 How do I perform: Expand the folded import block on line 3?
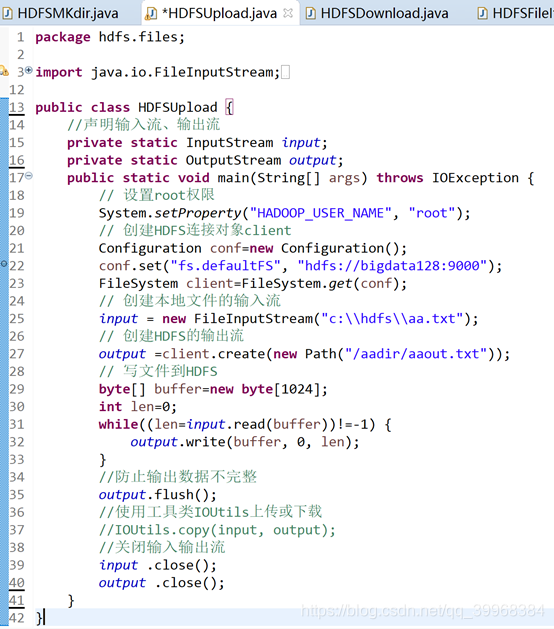point(29,70)
